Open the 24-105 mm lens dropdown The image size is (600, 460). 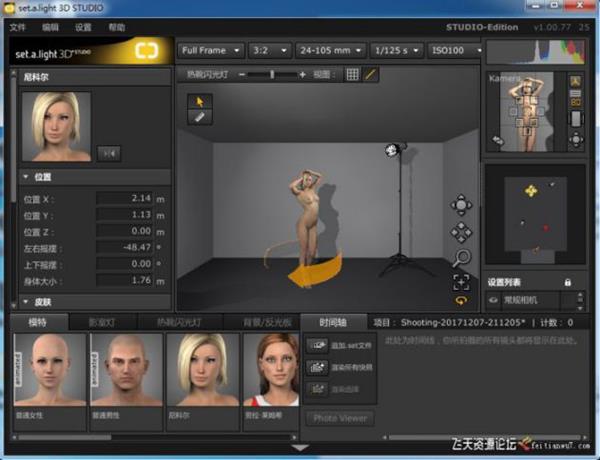(330, 51)
